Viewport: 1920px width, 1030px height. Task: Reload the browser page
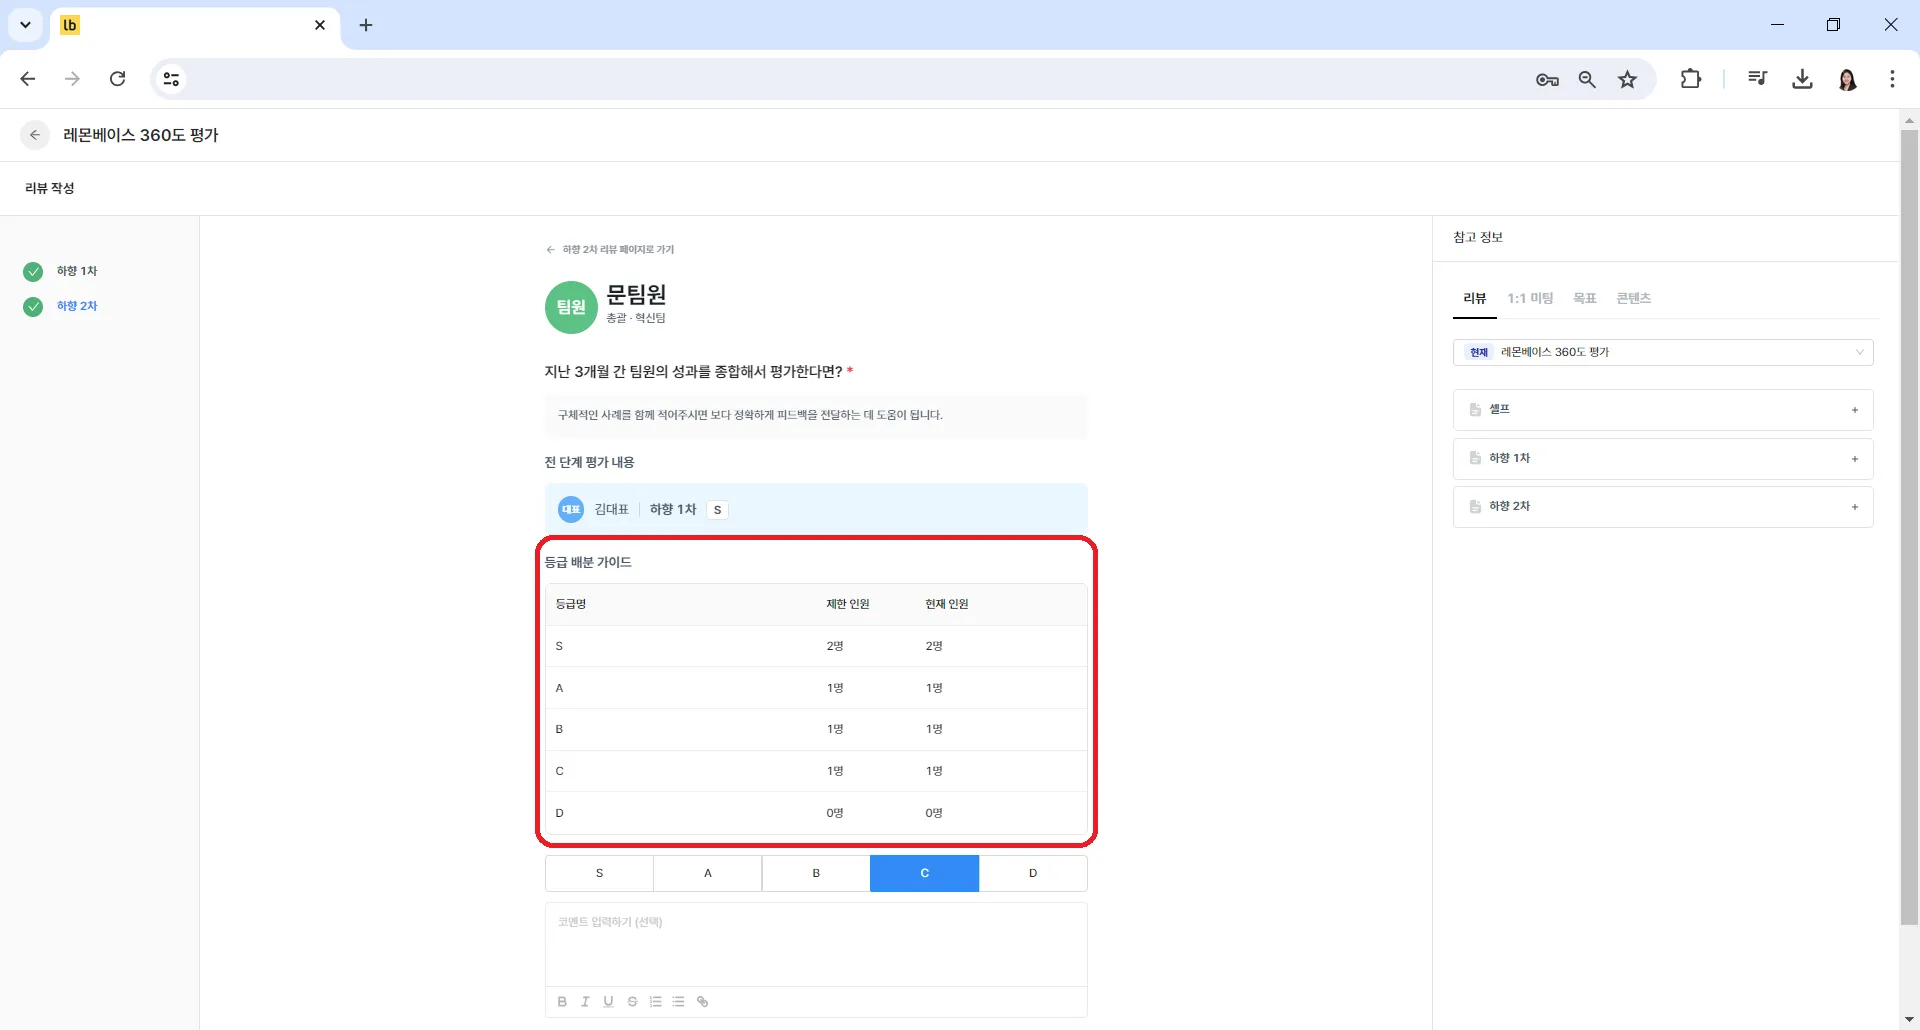tap(117, 79)
